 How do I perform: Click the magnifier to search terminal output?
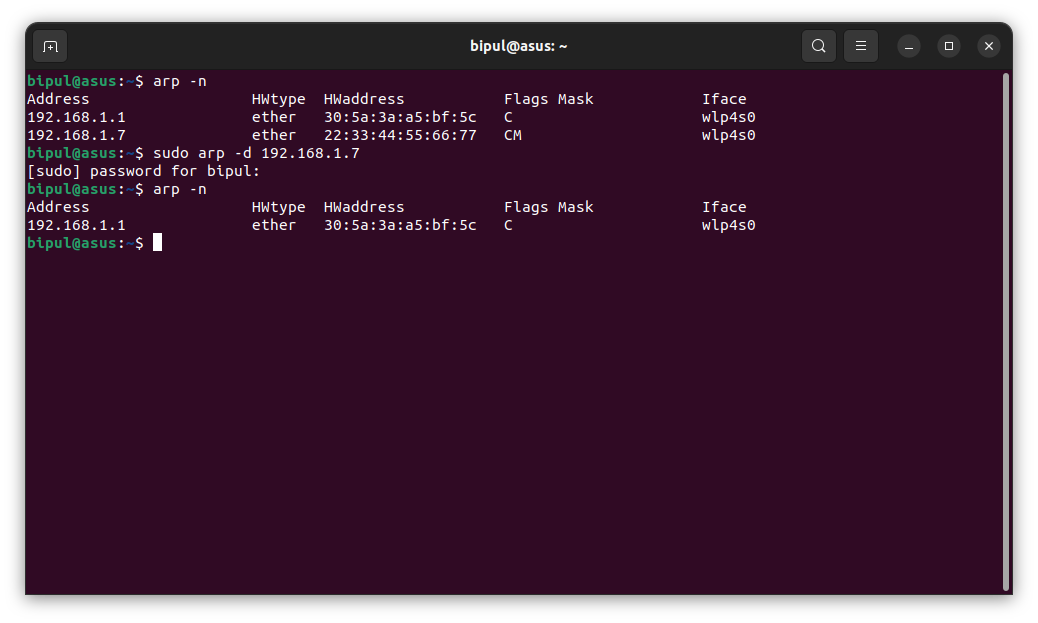[818, 46]
